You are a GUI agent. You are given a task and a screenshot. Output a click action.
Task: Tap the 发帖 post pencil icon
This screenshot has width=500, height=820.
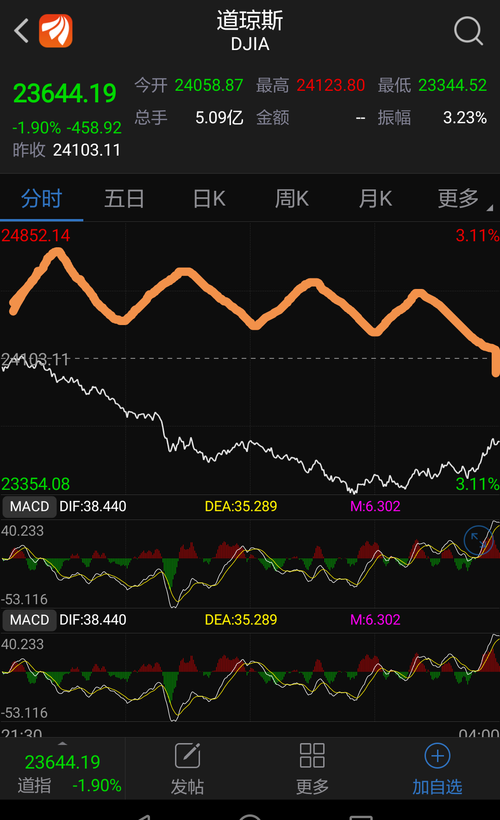[187, 755]
